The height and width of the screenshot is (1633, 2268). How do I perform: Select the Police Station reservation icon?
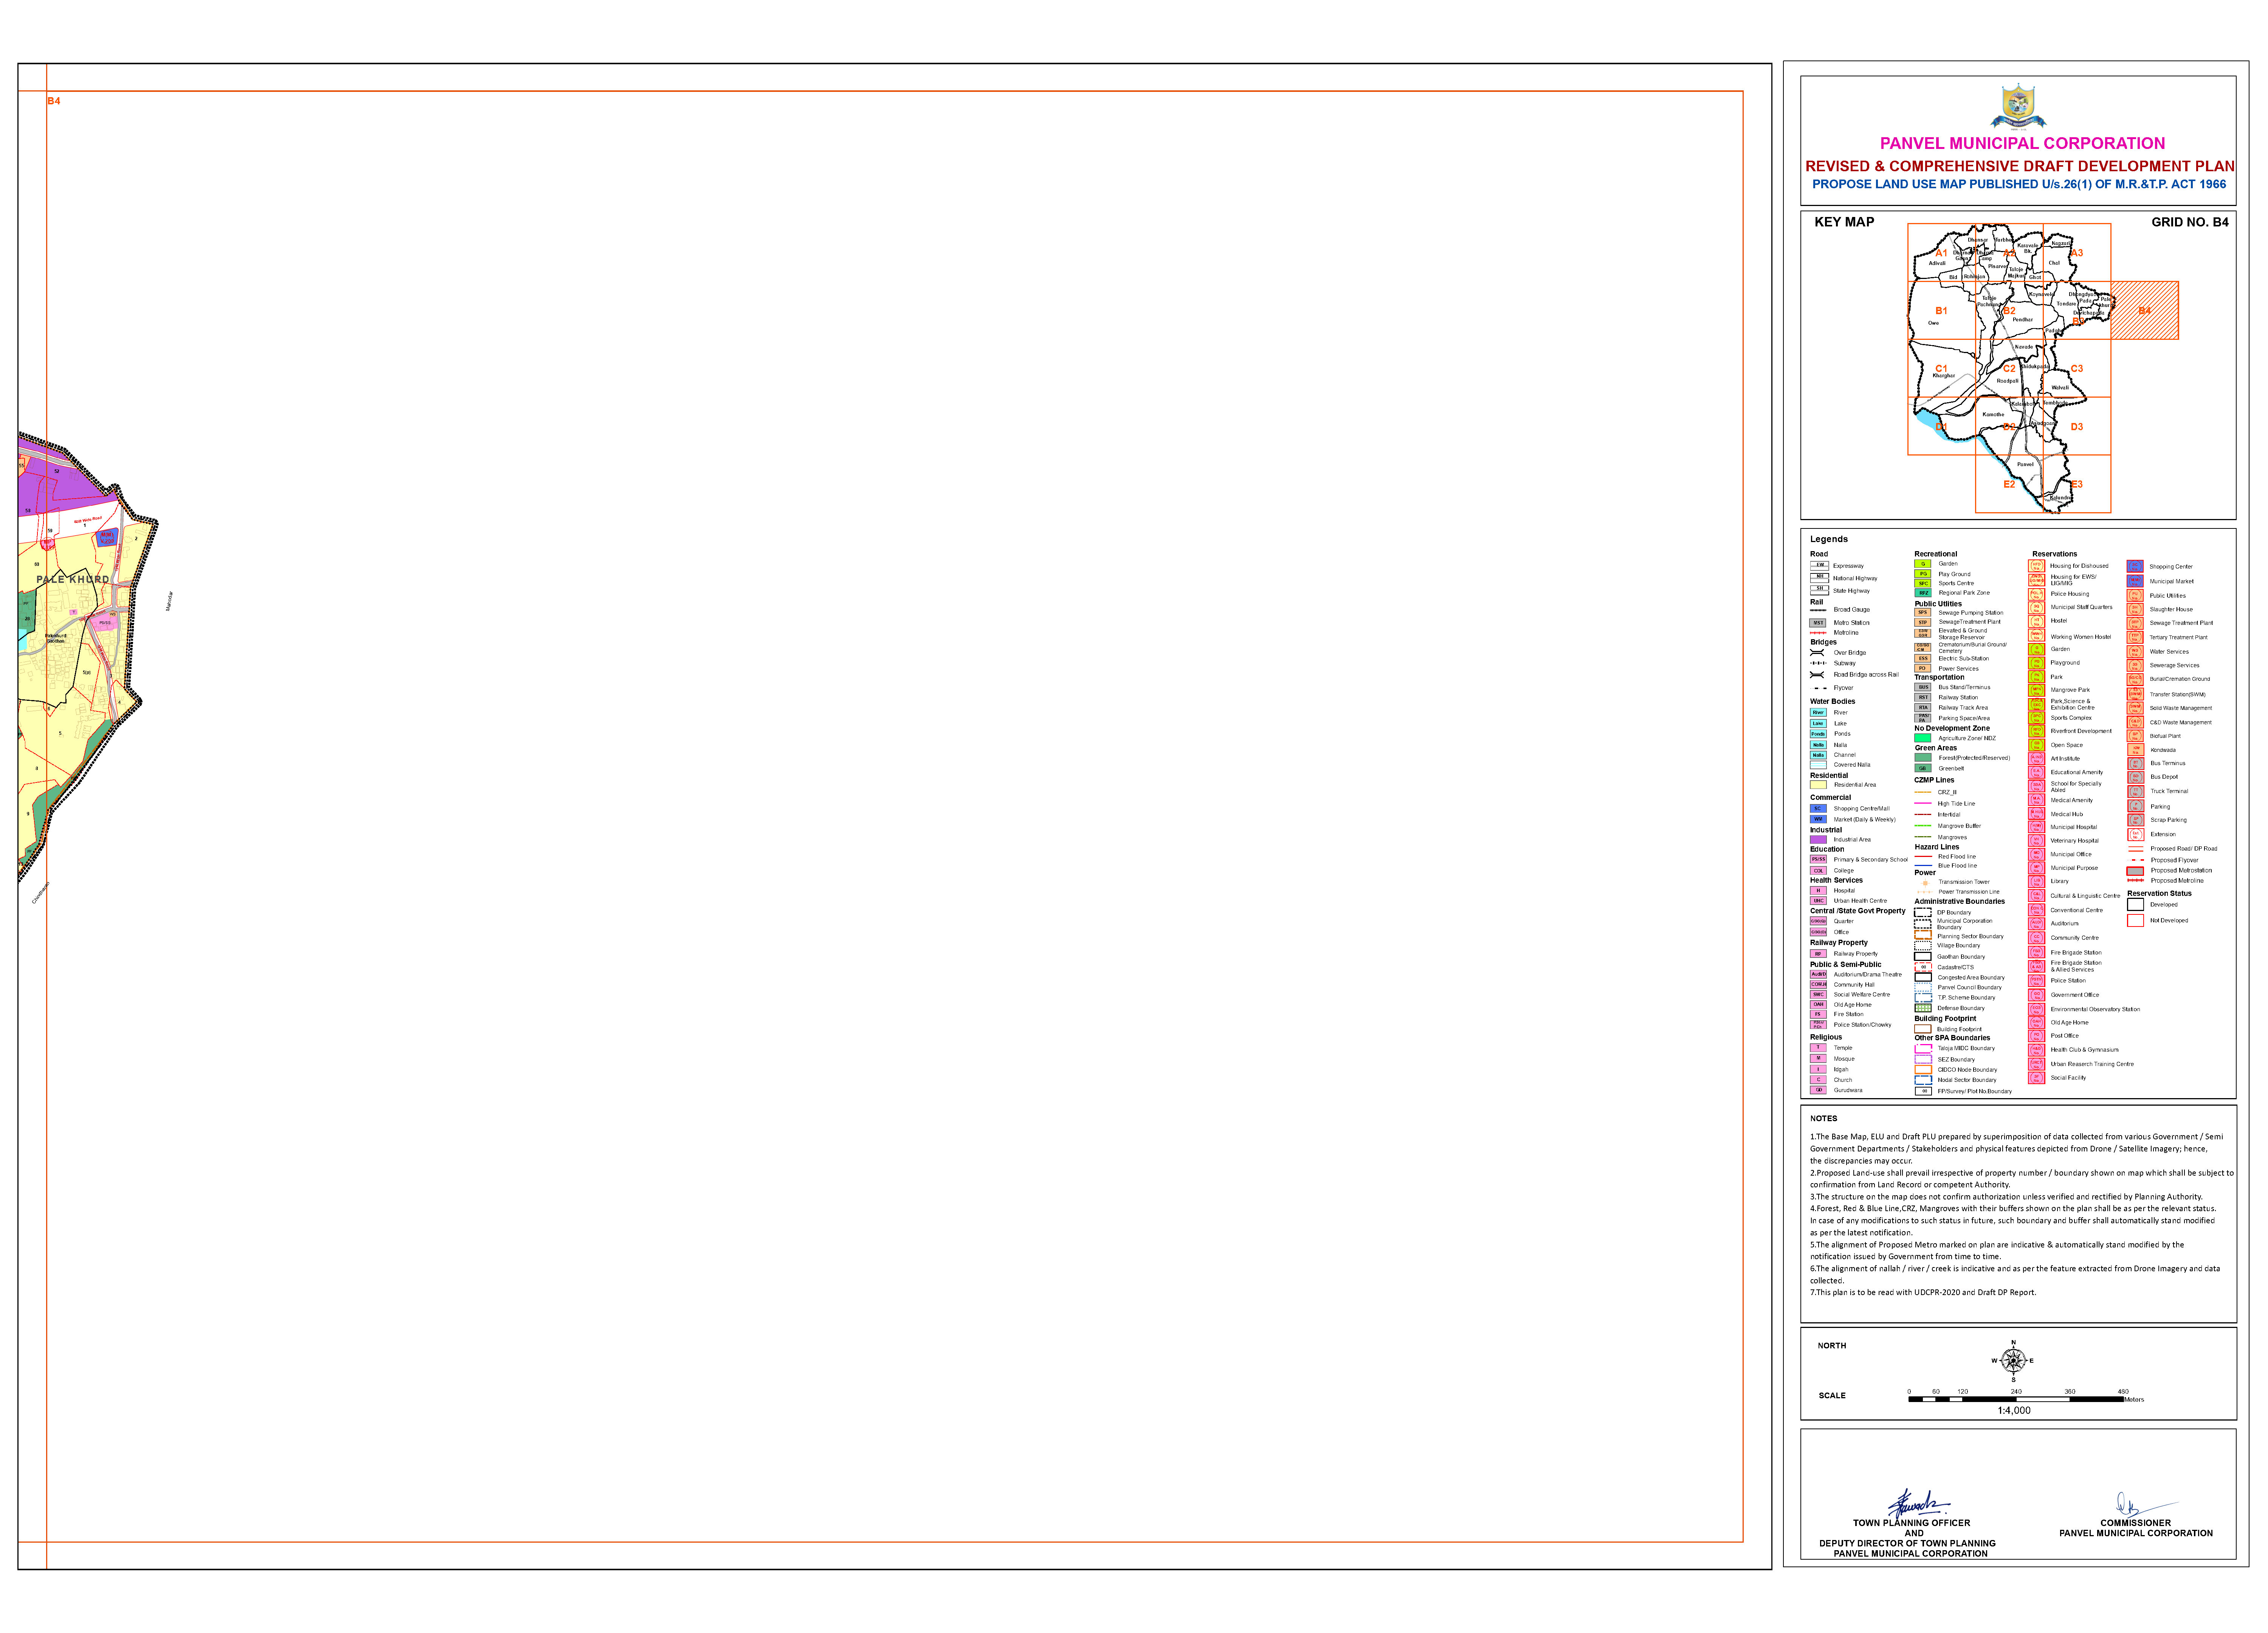(2037, 981)
